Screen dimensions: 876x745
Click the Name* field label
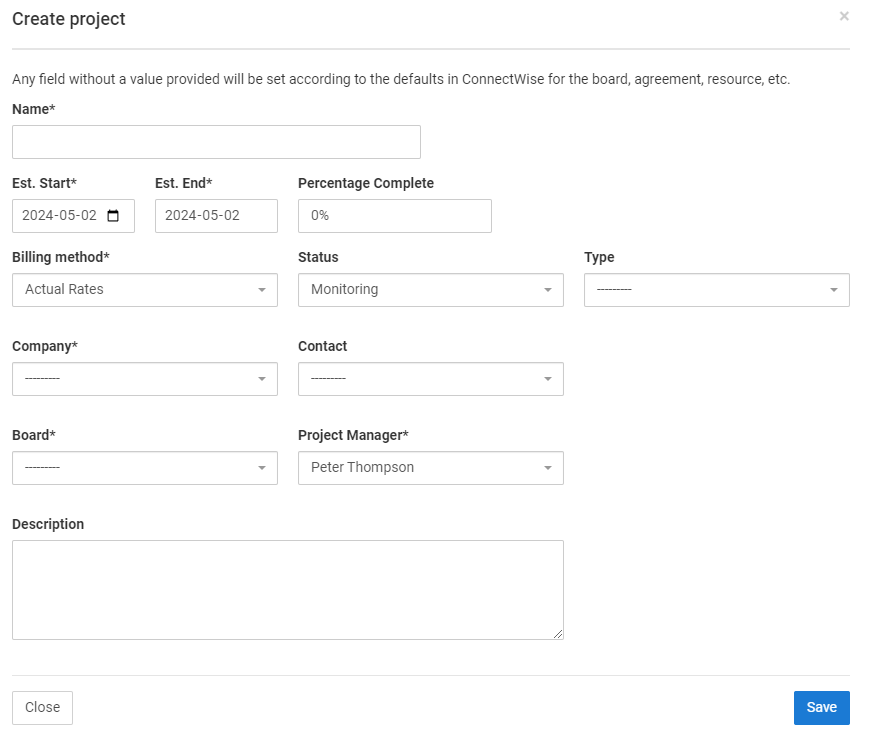click(x=34, y=109)
